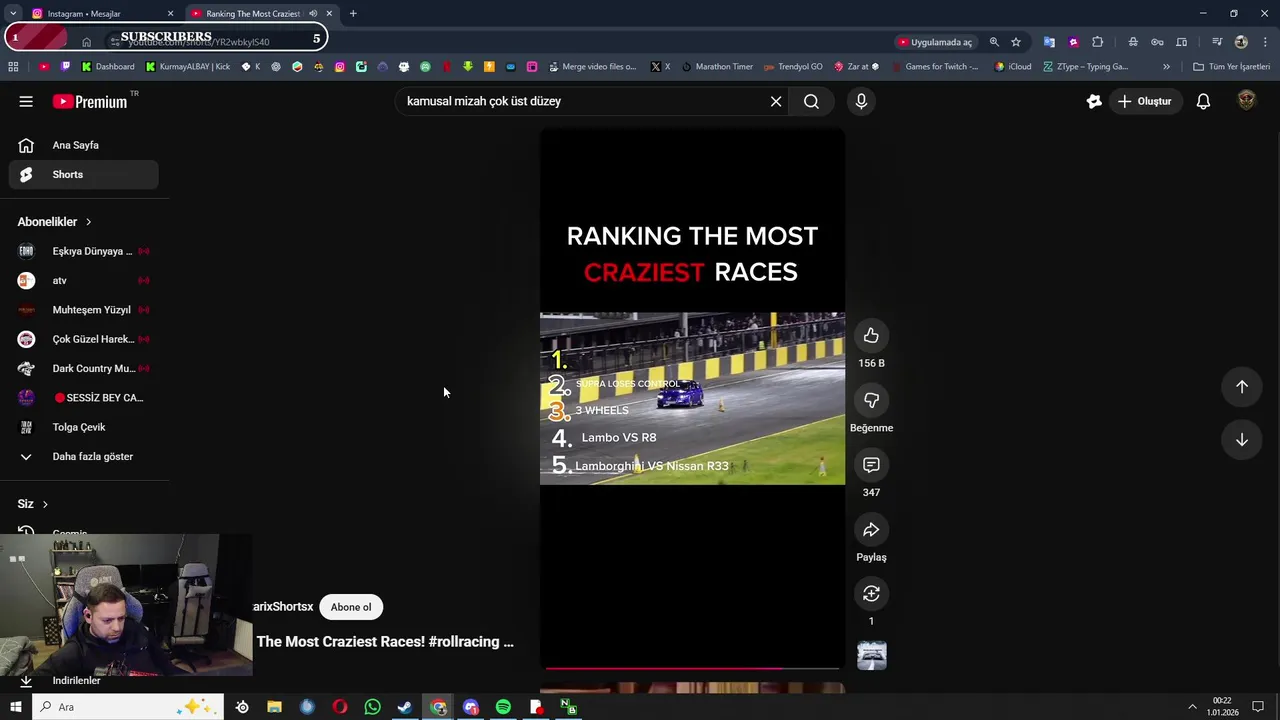Open the Tüm Yer İşaretleri folder
1280x720 pixels.
[1232, 67]
